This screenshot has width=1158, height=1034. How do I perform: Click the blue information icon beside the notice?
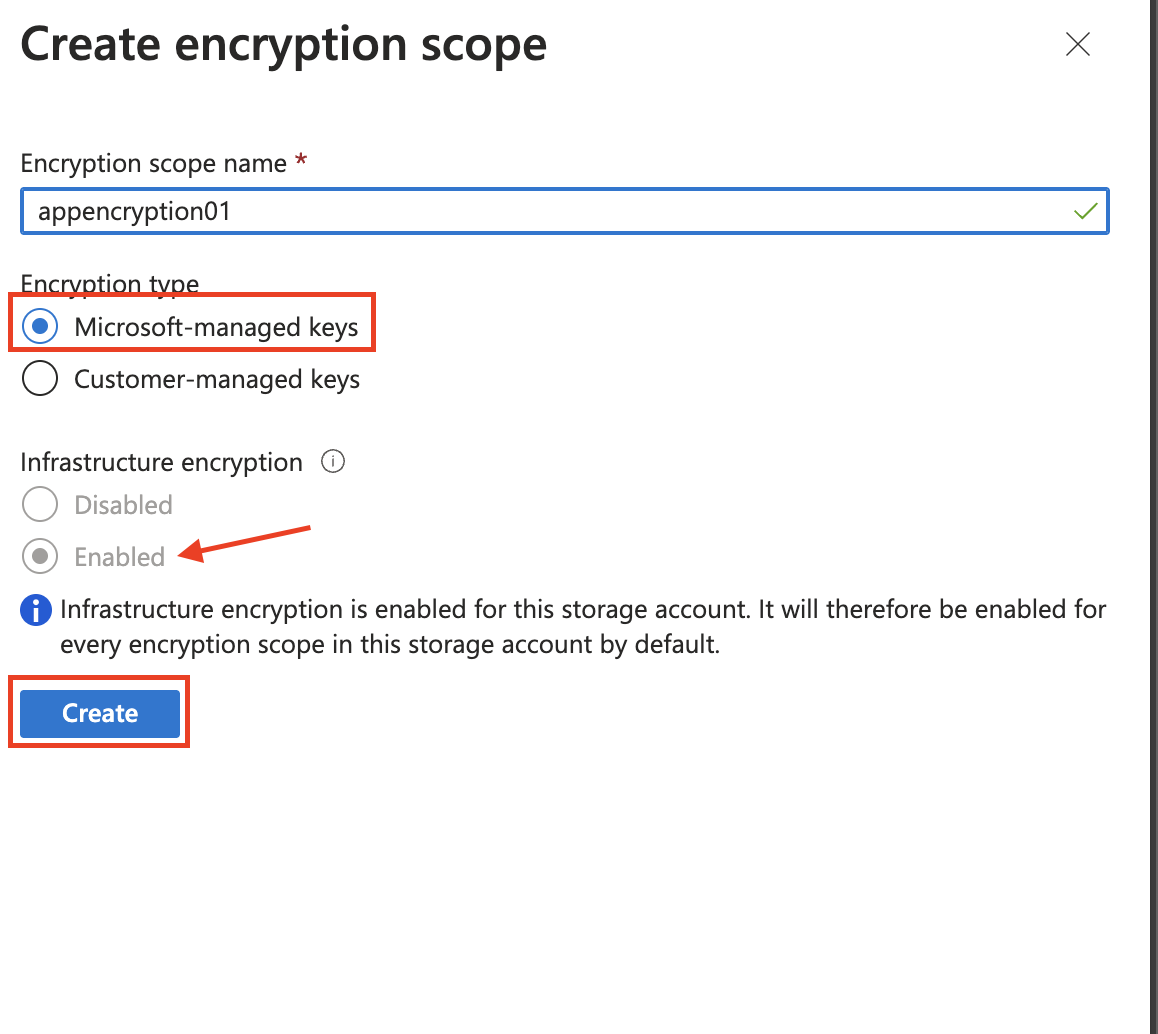(x=35, y=610)
